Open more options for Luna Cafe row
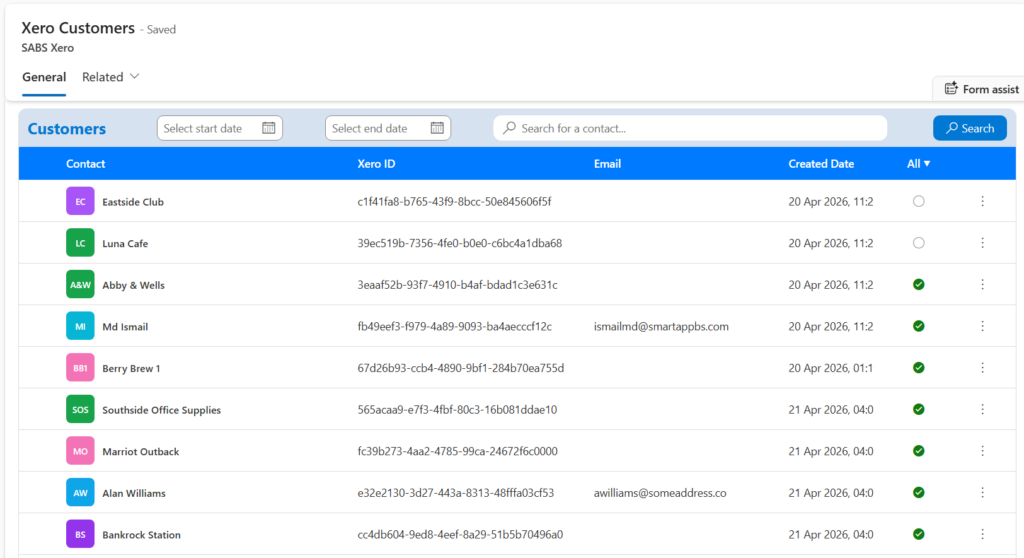Viewport: 1024px width, 558px height. coord(982,243)
